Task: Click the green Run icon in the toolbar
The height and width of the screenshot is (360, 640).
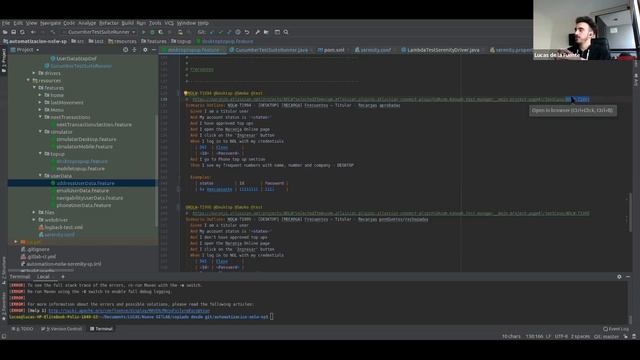Action: 143,32
